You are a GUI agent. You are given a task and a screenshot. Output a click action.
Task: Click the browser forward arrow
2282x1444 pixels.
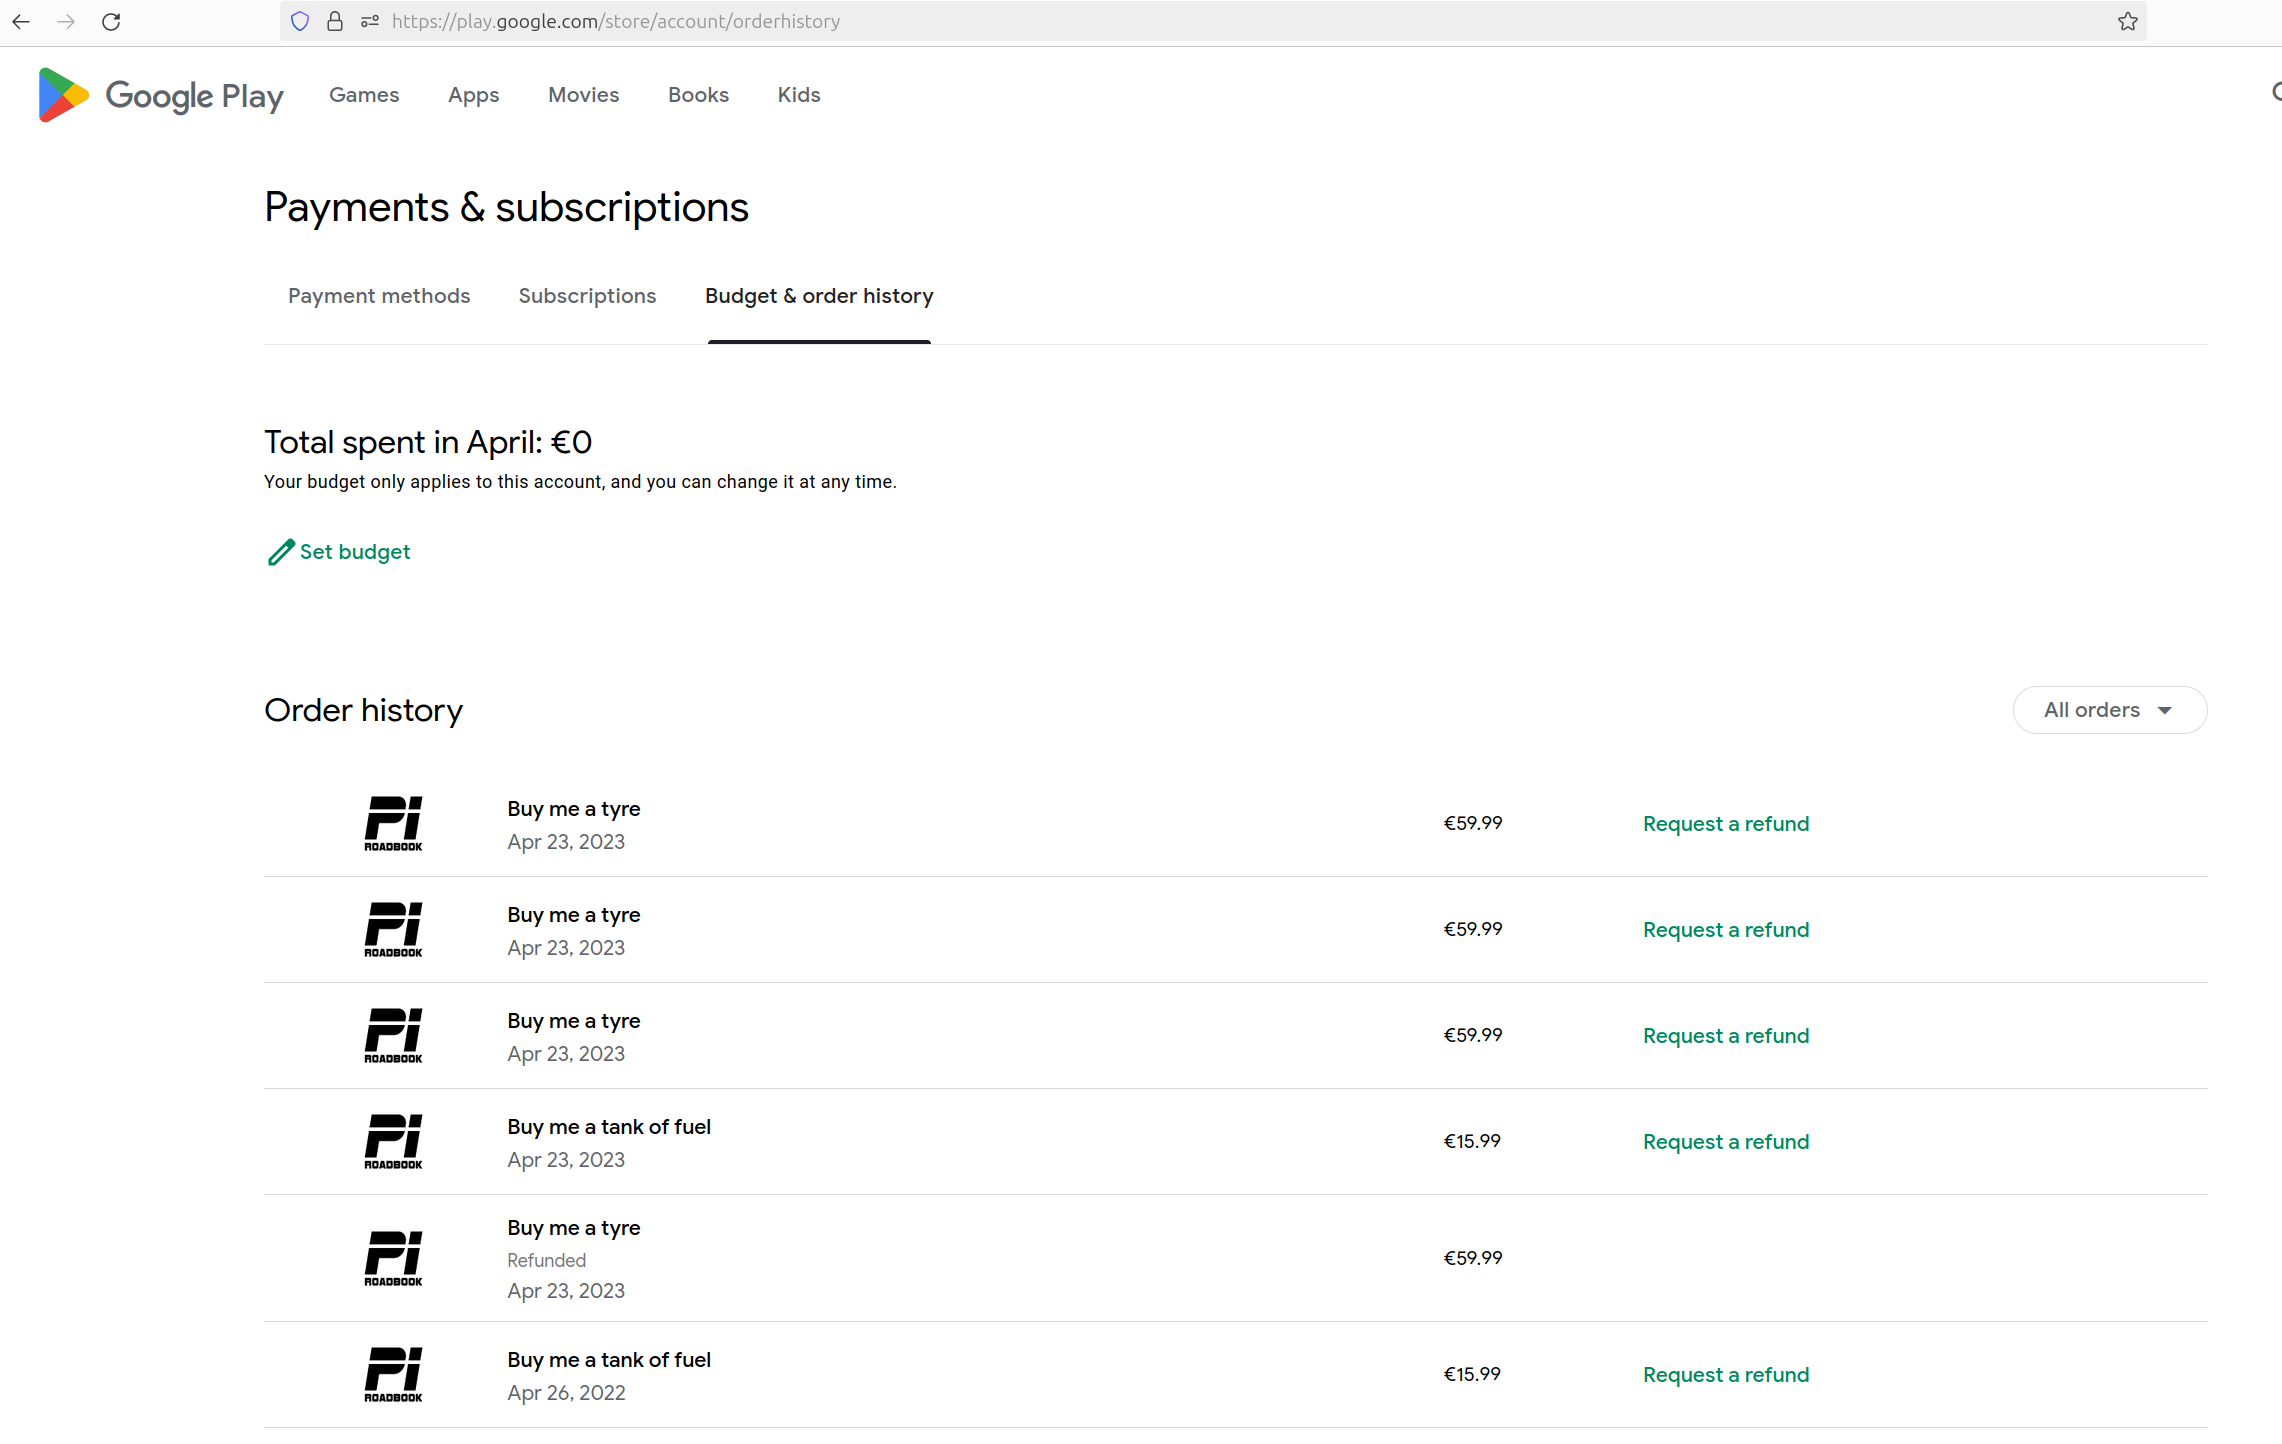pyautogui.click(x=66, y=21)
